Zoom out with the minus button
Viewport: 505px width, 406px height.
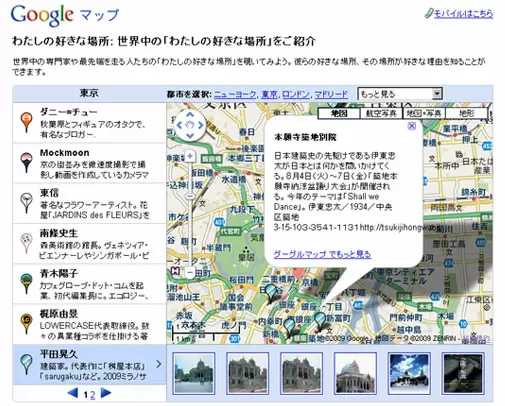[x=190, y=273]
